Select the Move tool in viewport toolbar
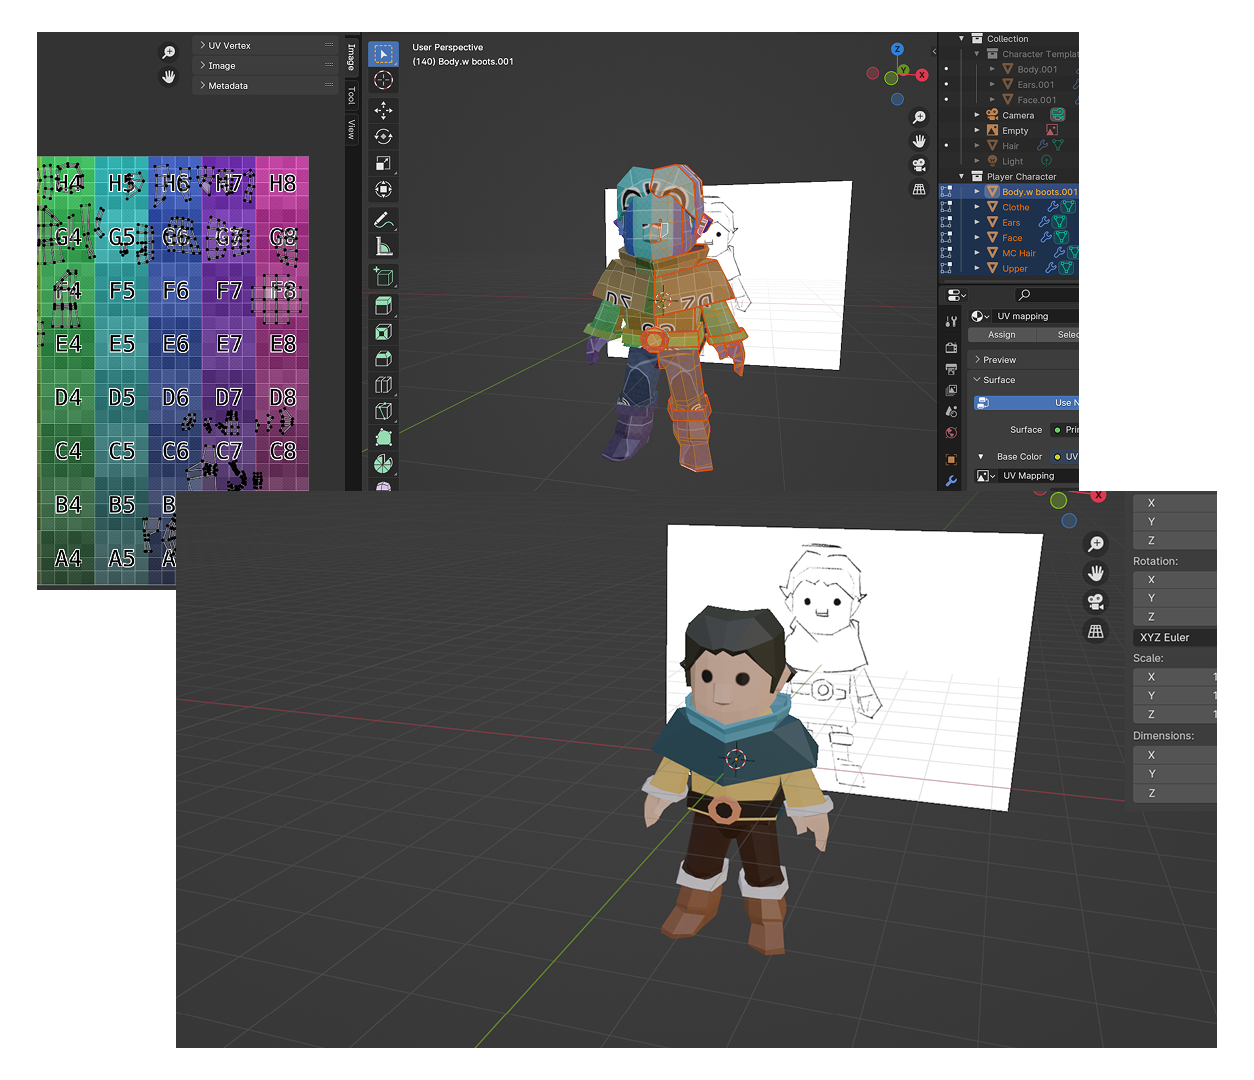 (383, 111)
